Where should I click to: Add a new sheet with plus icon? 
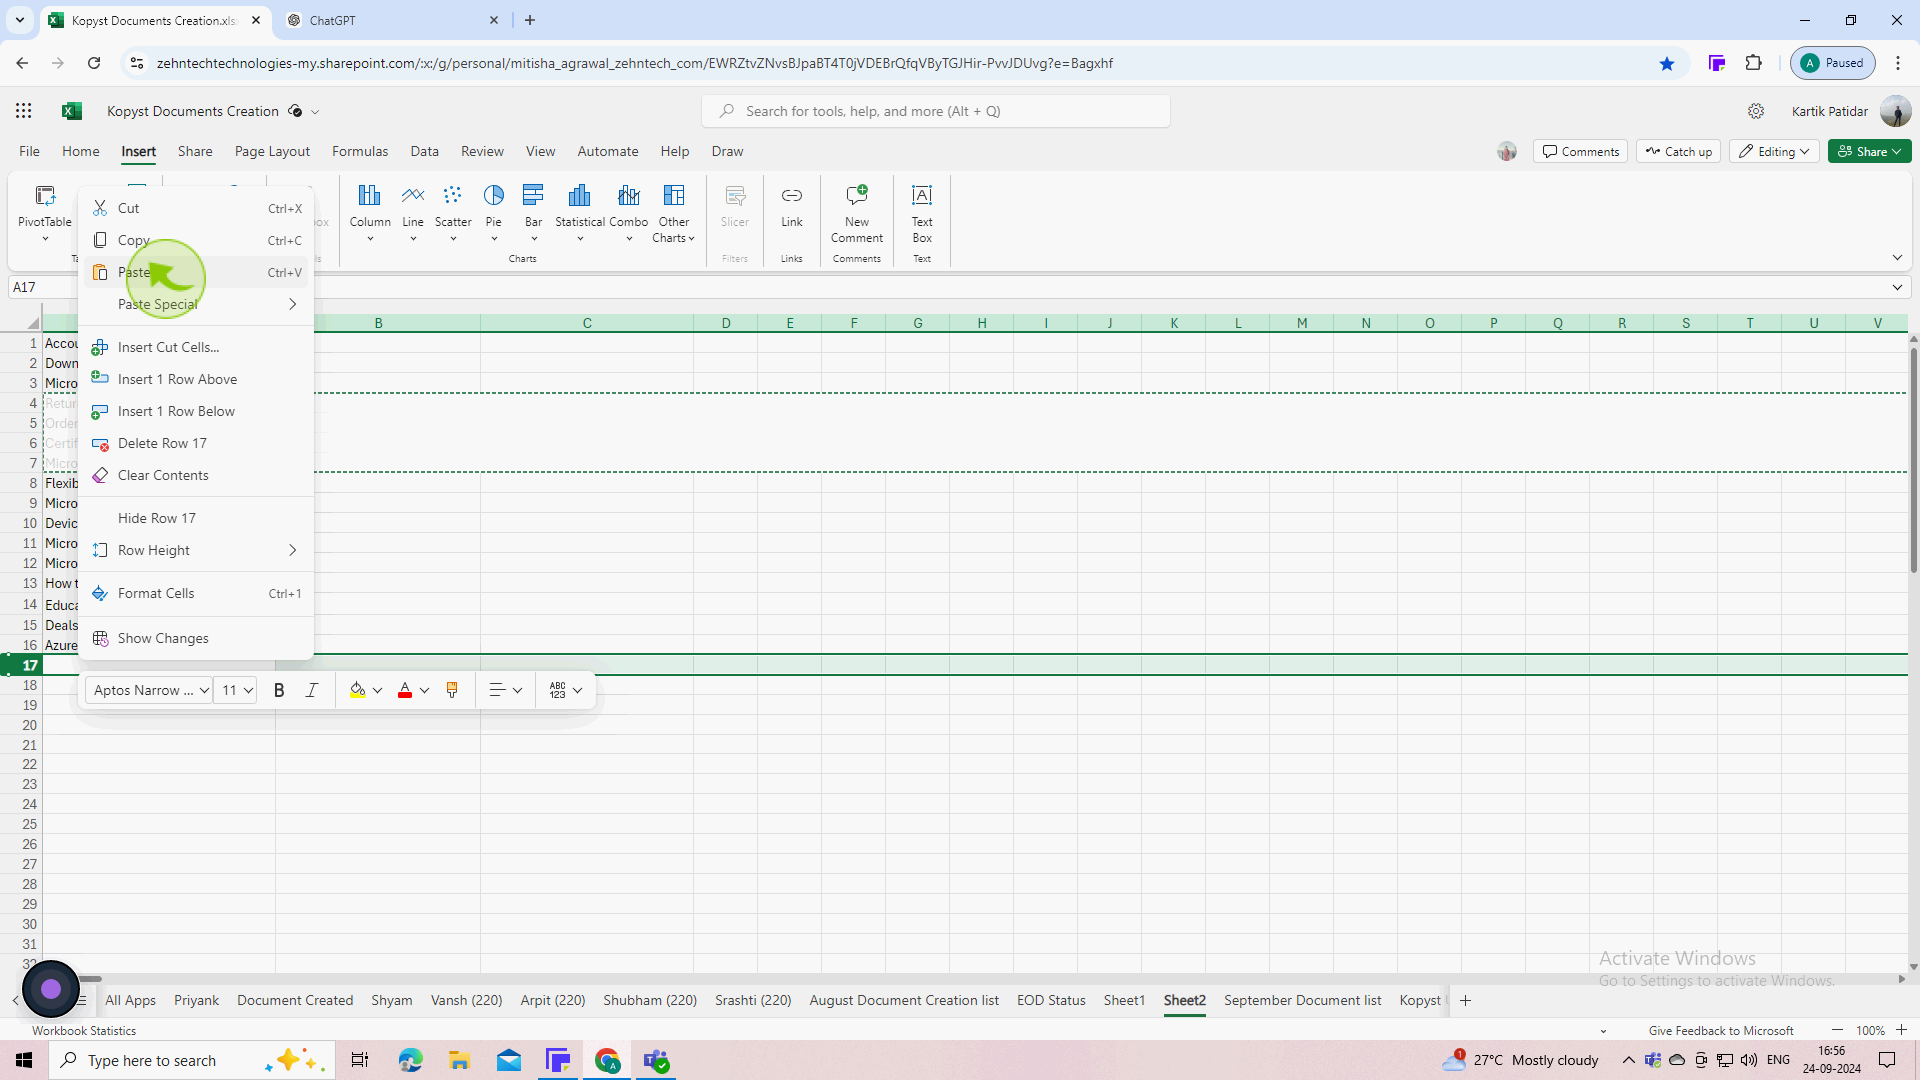pyautogui.click(x=1465, y=1000)
